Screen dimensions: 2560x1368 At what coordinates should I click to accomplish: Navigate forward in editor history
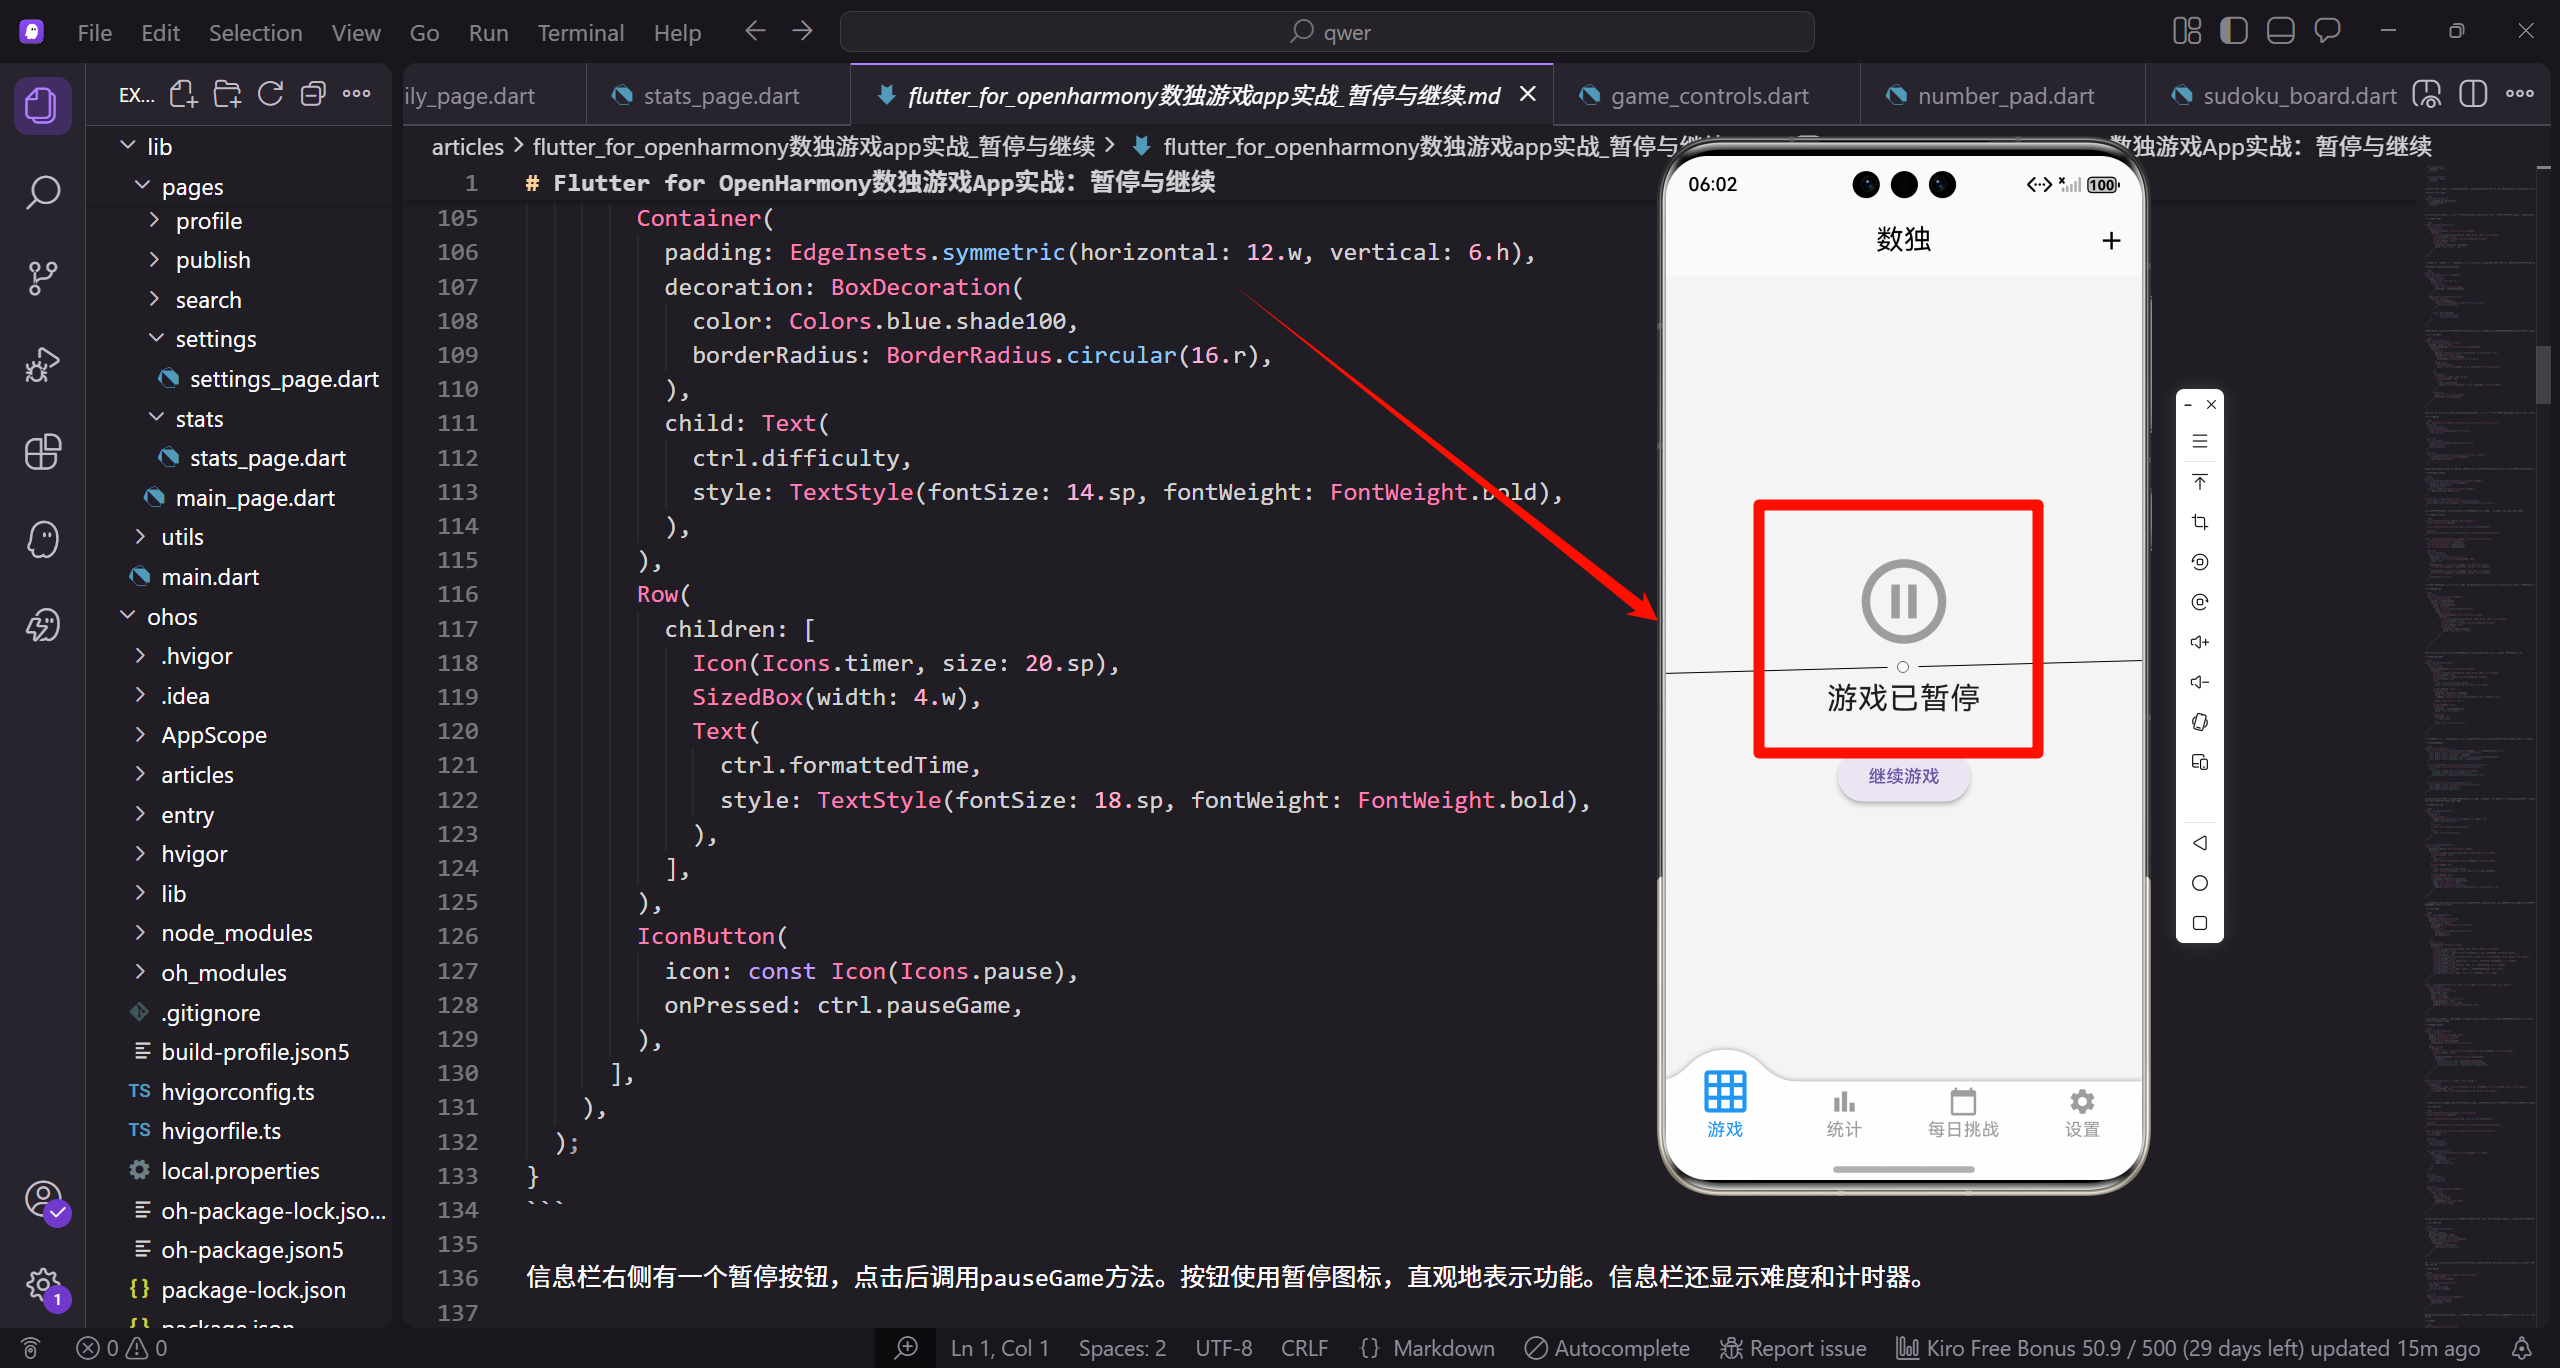pyautogui.click(x=802, y=32)
